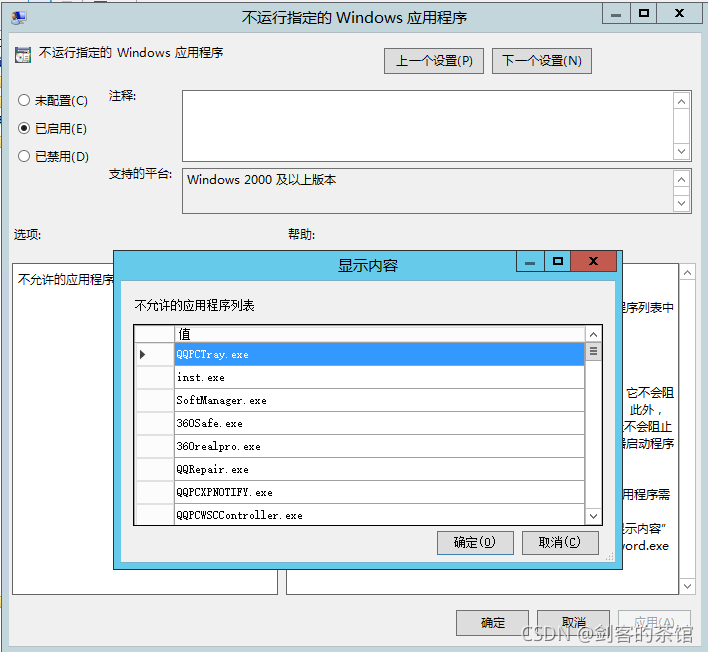Click row header beside inst.exe
The image size is (708, 652).
click(x=155, y=377)
